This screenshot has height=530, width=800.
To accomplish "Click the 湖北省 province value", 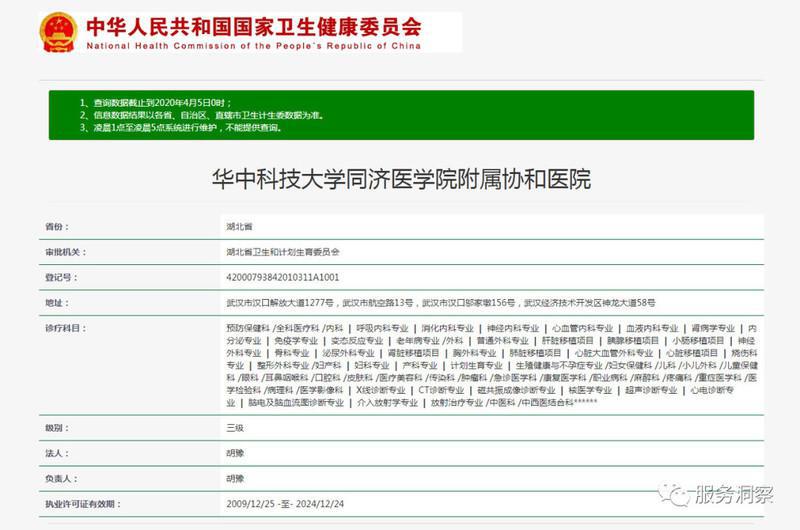I will (x=240, y=228).
